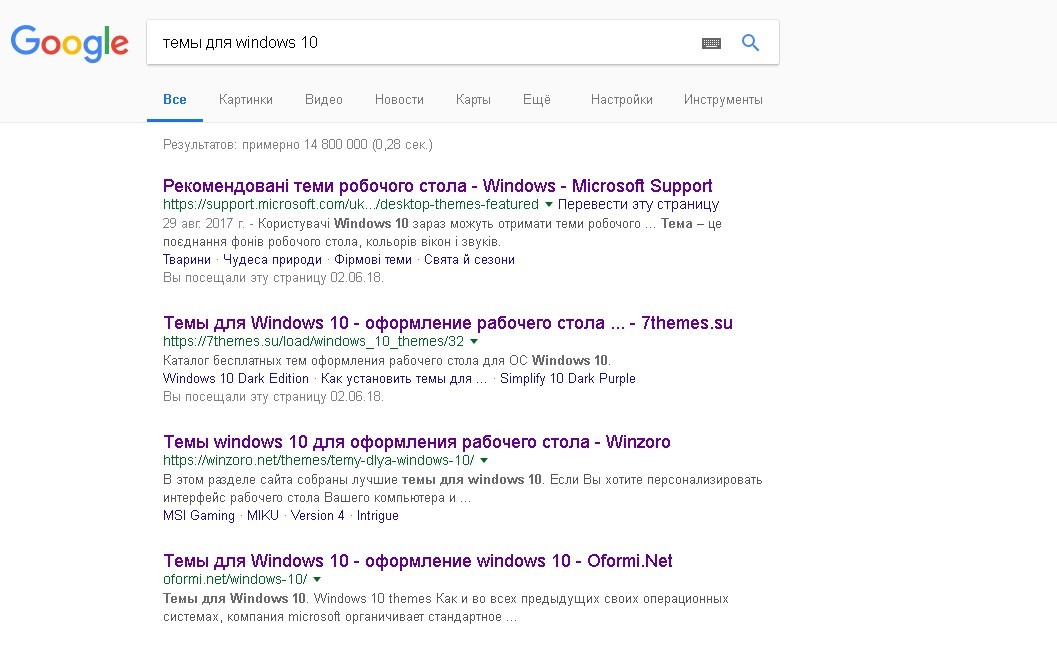Image resolution: width=1057 pixels, height=647 pixels.
Task: Open "Simplify 10 Dark Purple" sitelink
Action: pyautogui.click(x=568, y=379)
